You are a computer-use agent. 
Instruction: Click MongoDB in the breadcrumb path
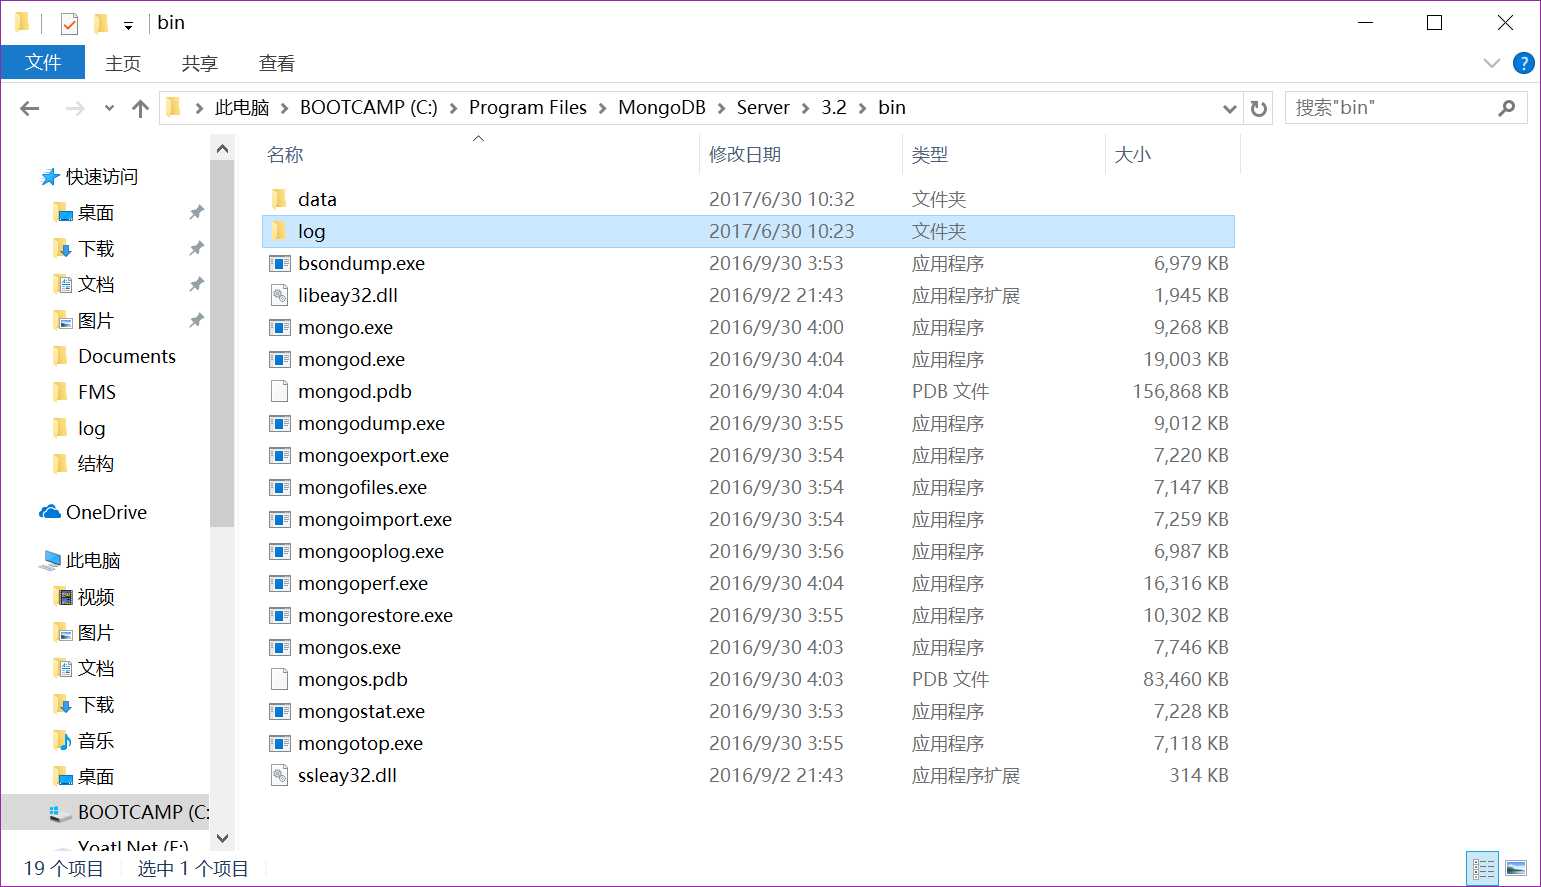pos(662,108)
